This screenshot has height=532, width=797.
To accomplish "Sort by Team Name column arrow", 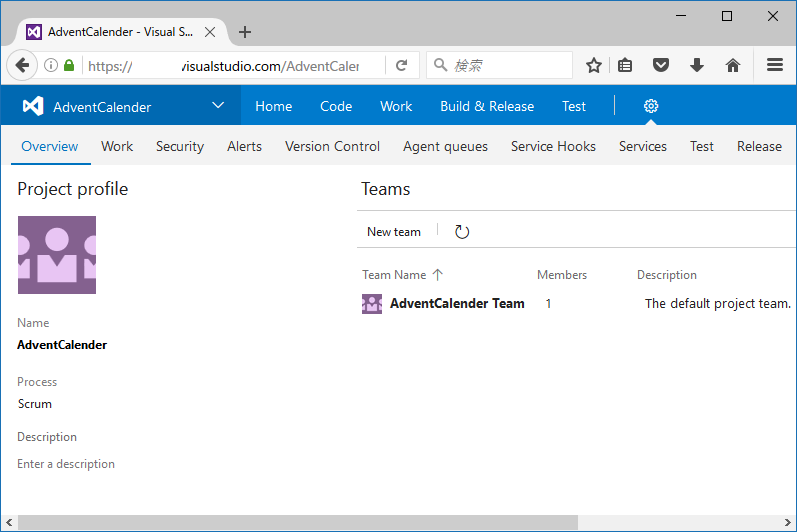I will point(438,275).
